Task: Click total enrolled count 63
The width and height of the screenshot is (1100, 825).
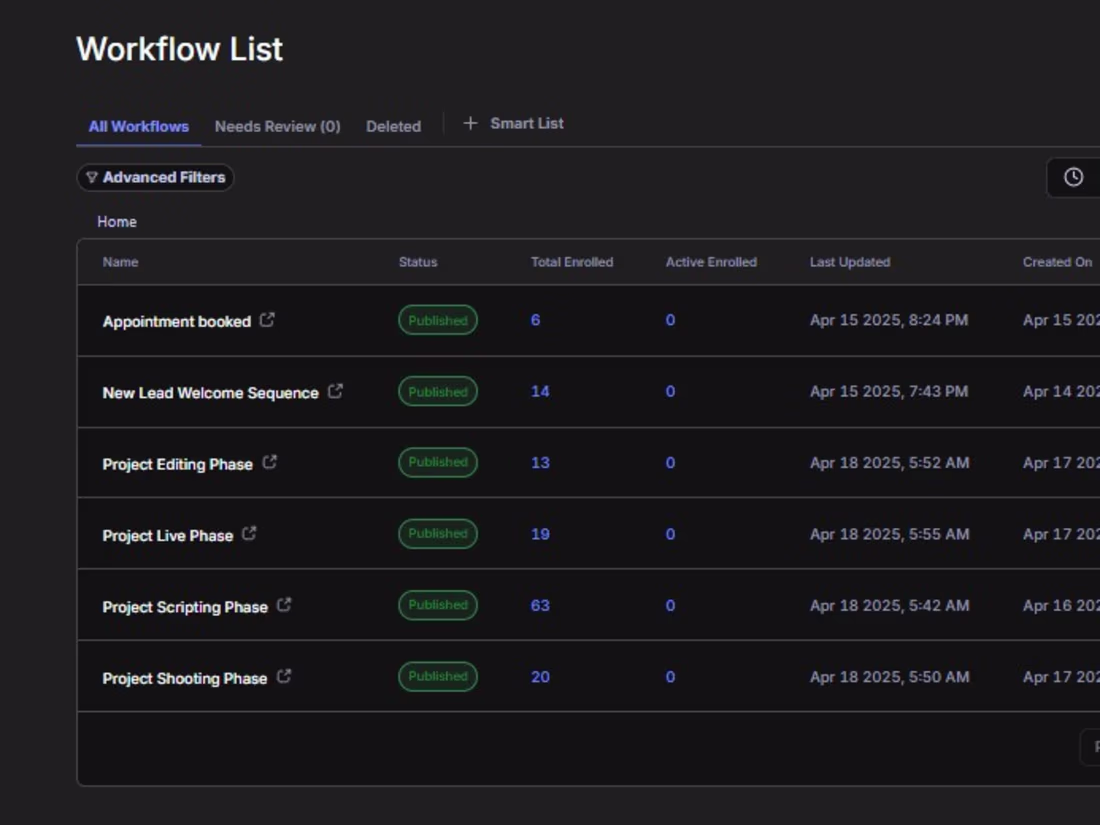Action: [540, 606]
